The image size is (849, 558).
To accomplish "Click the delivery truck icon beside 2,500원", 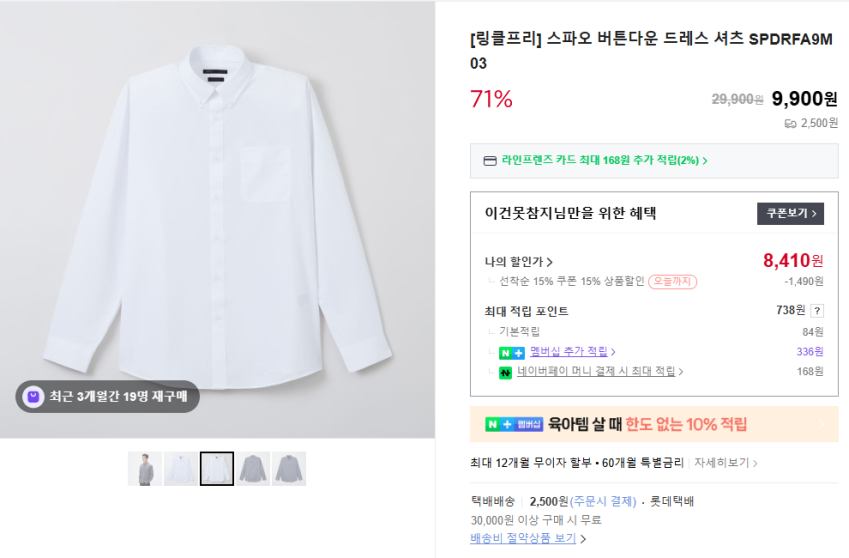I will 790,123.
